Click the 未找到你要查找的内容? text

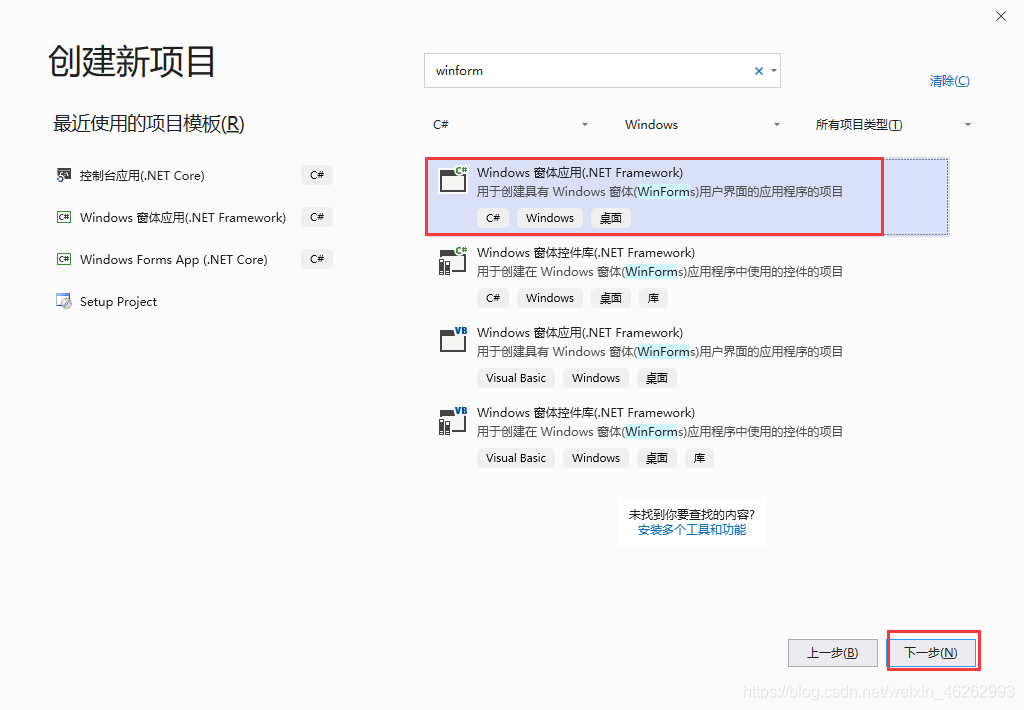point(692,515)
